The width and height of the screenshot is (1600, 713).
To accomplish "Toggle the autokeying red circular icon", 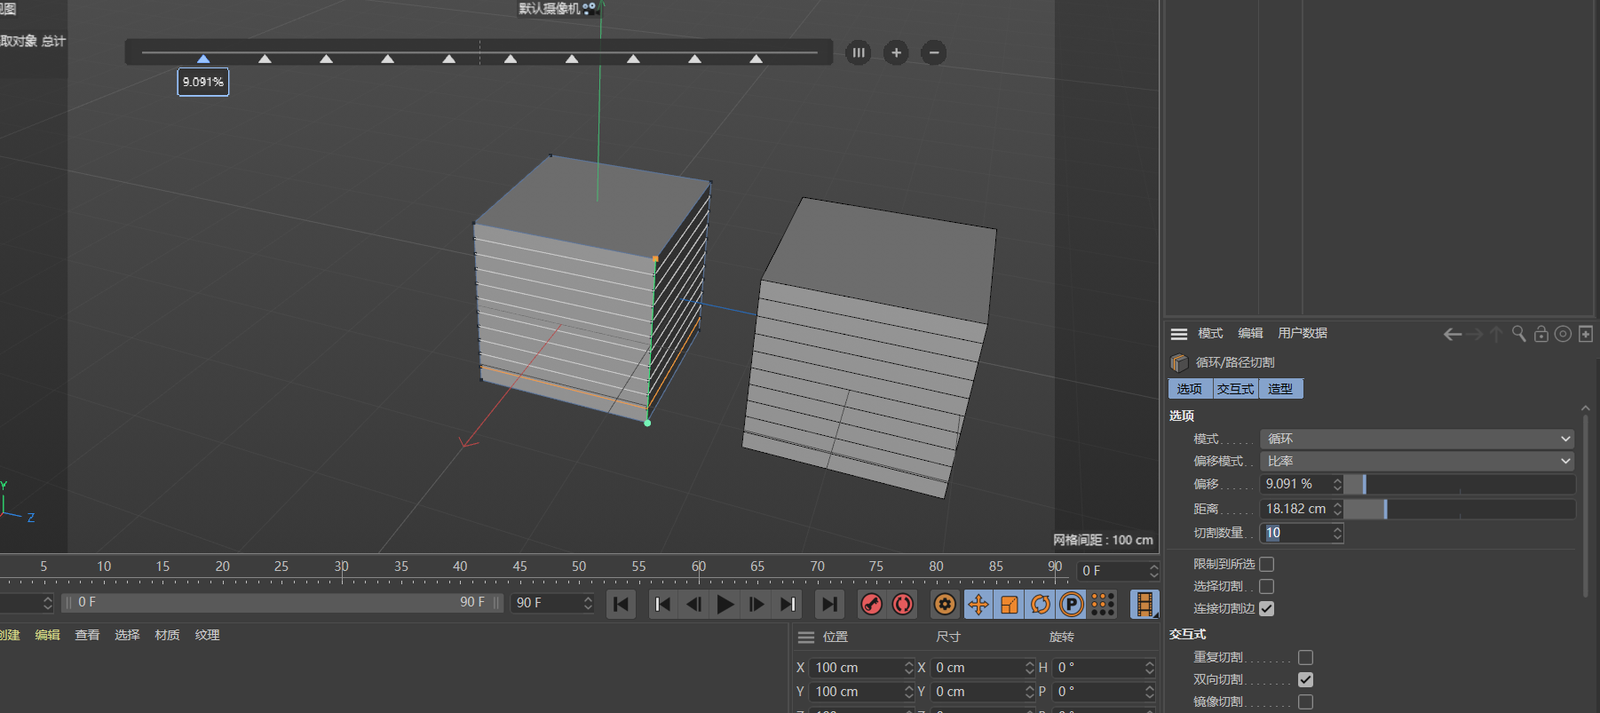I will pyautogui.click(x=903, y=604).
